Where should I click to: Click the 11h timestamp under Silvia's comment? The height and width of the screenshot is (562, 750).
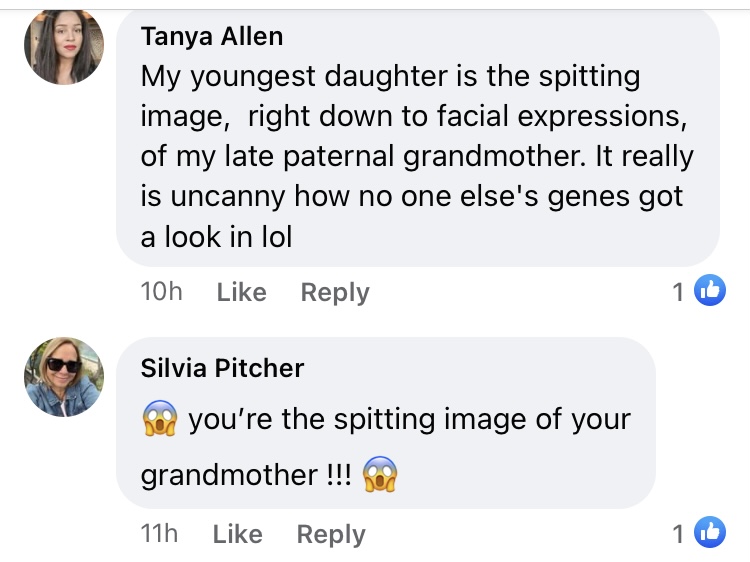pyautogui.click(x=160, y=535)
